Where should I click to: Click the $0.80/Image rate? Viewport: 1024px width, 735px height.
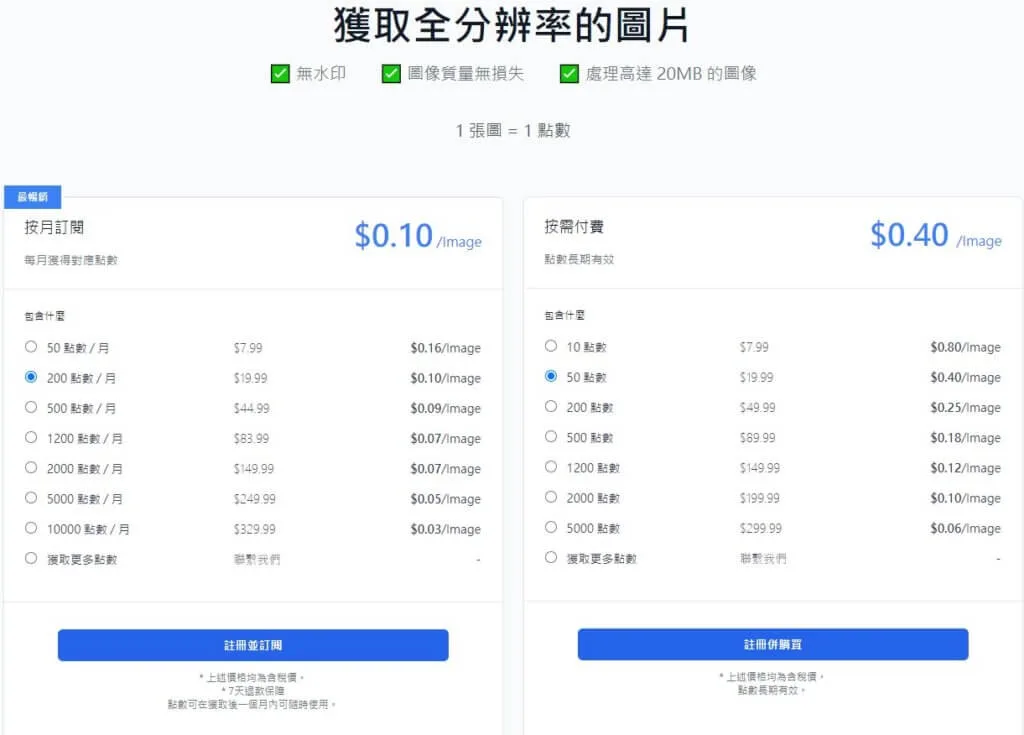pyautogui.click(x=965, y=347)
